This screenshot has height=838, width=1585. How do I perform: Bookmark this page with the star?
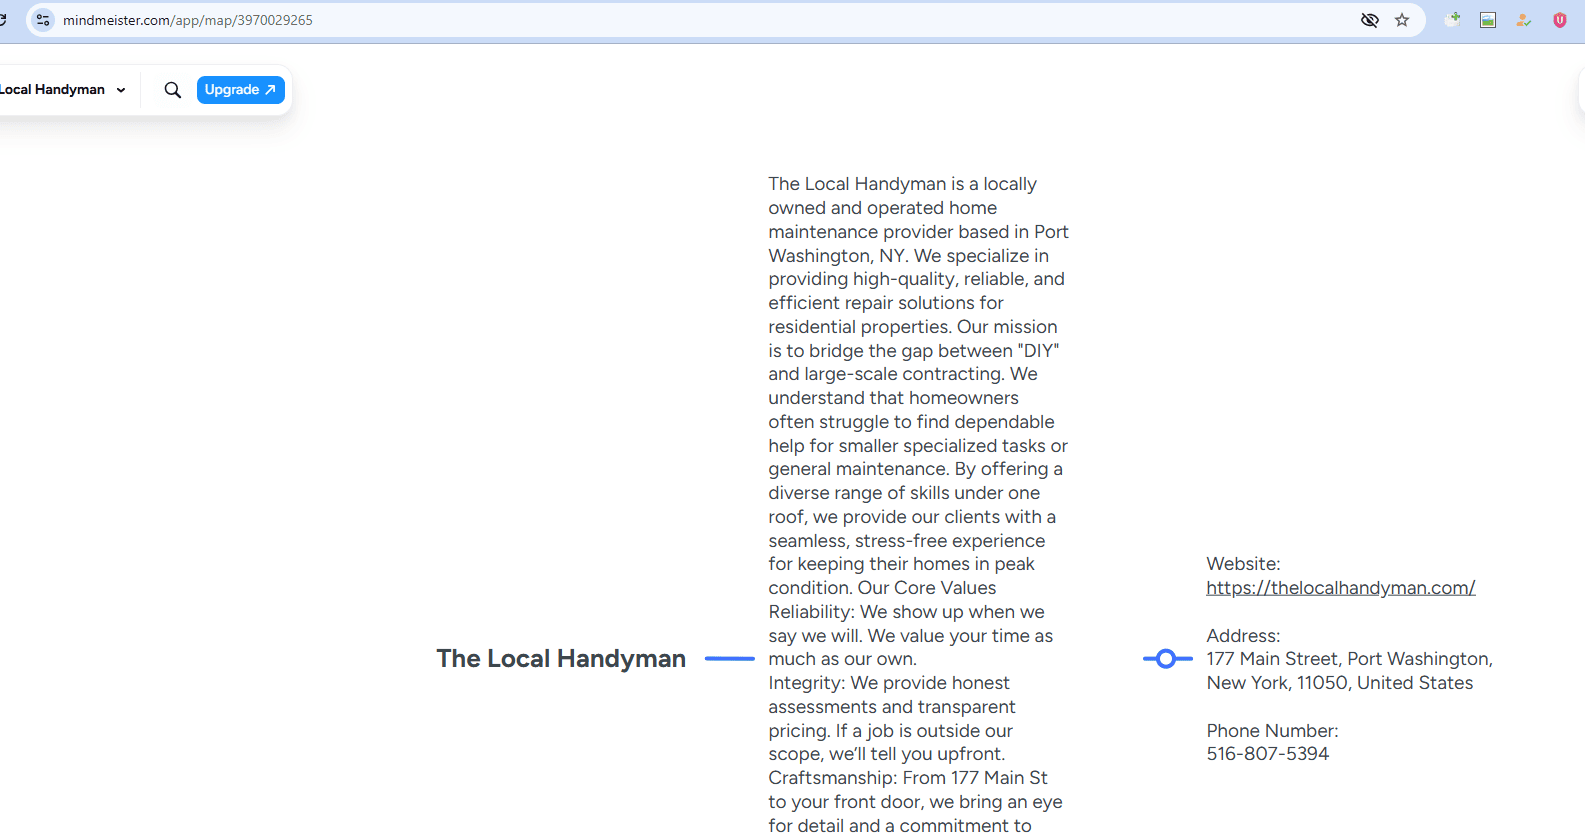[1402, 20]
